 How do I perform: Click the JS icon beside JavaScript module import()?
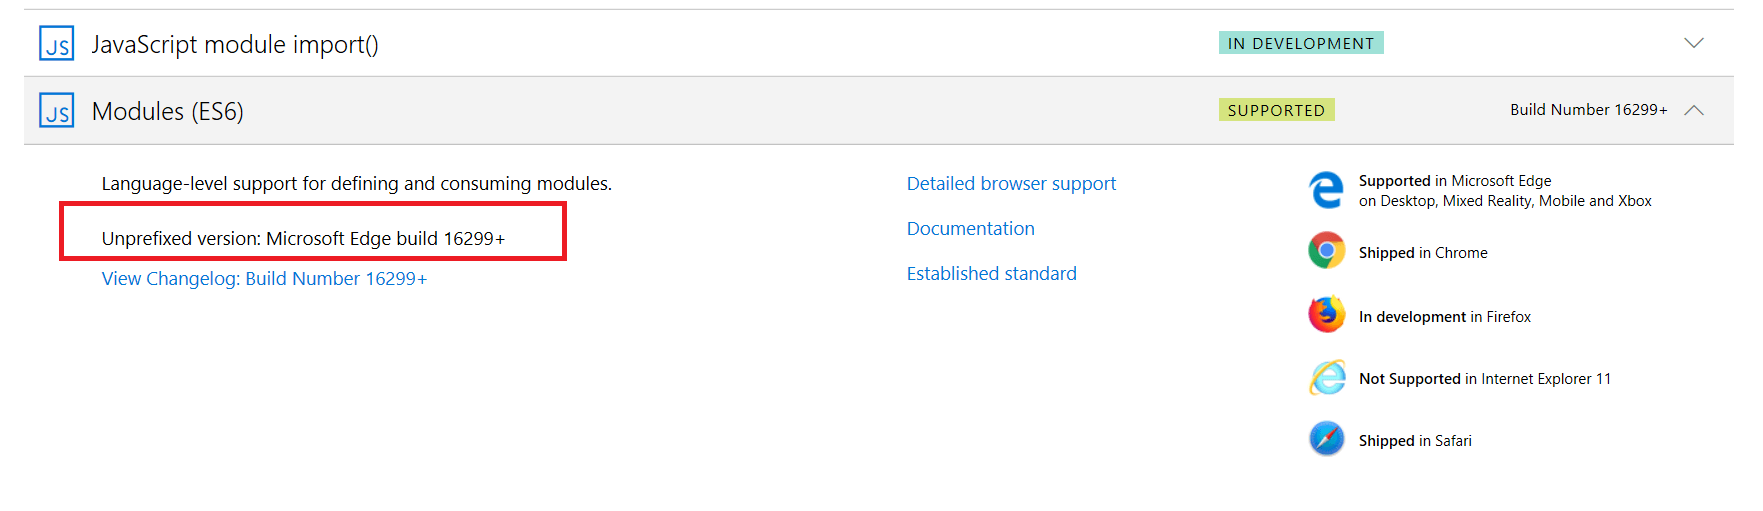57,44
